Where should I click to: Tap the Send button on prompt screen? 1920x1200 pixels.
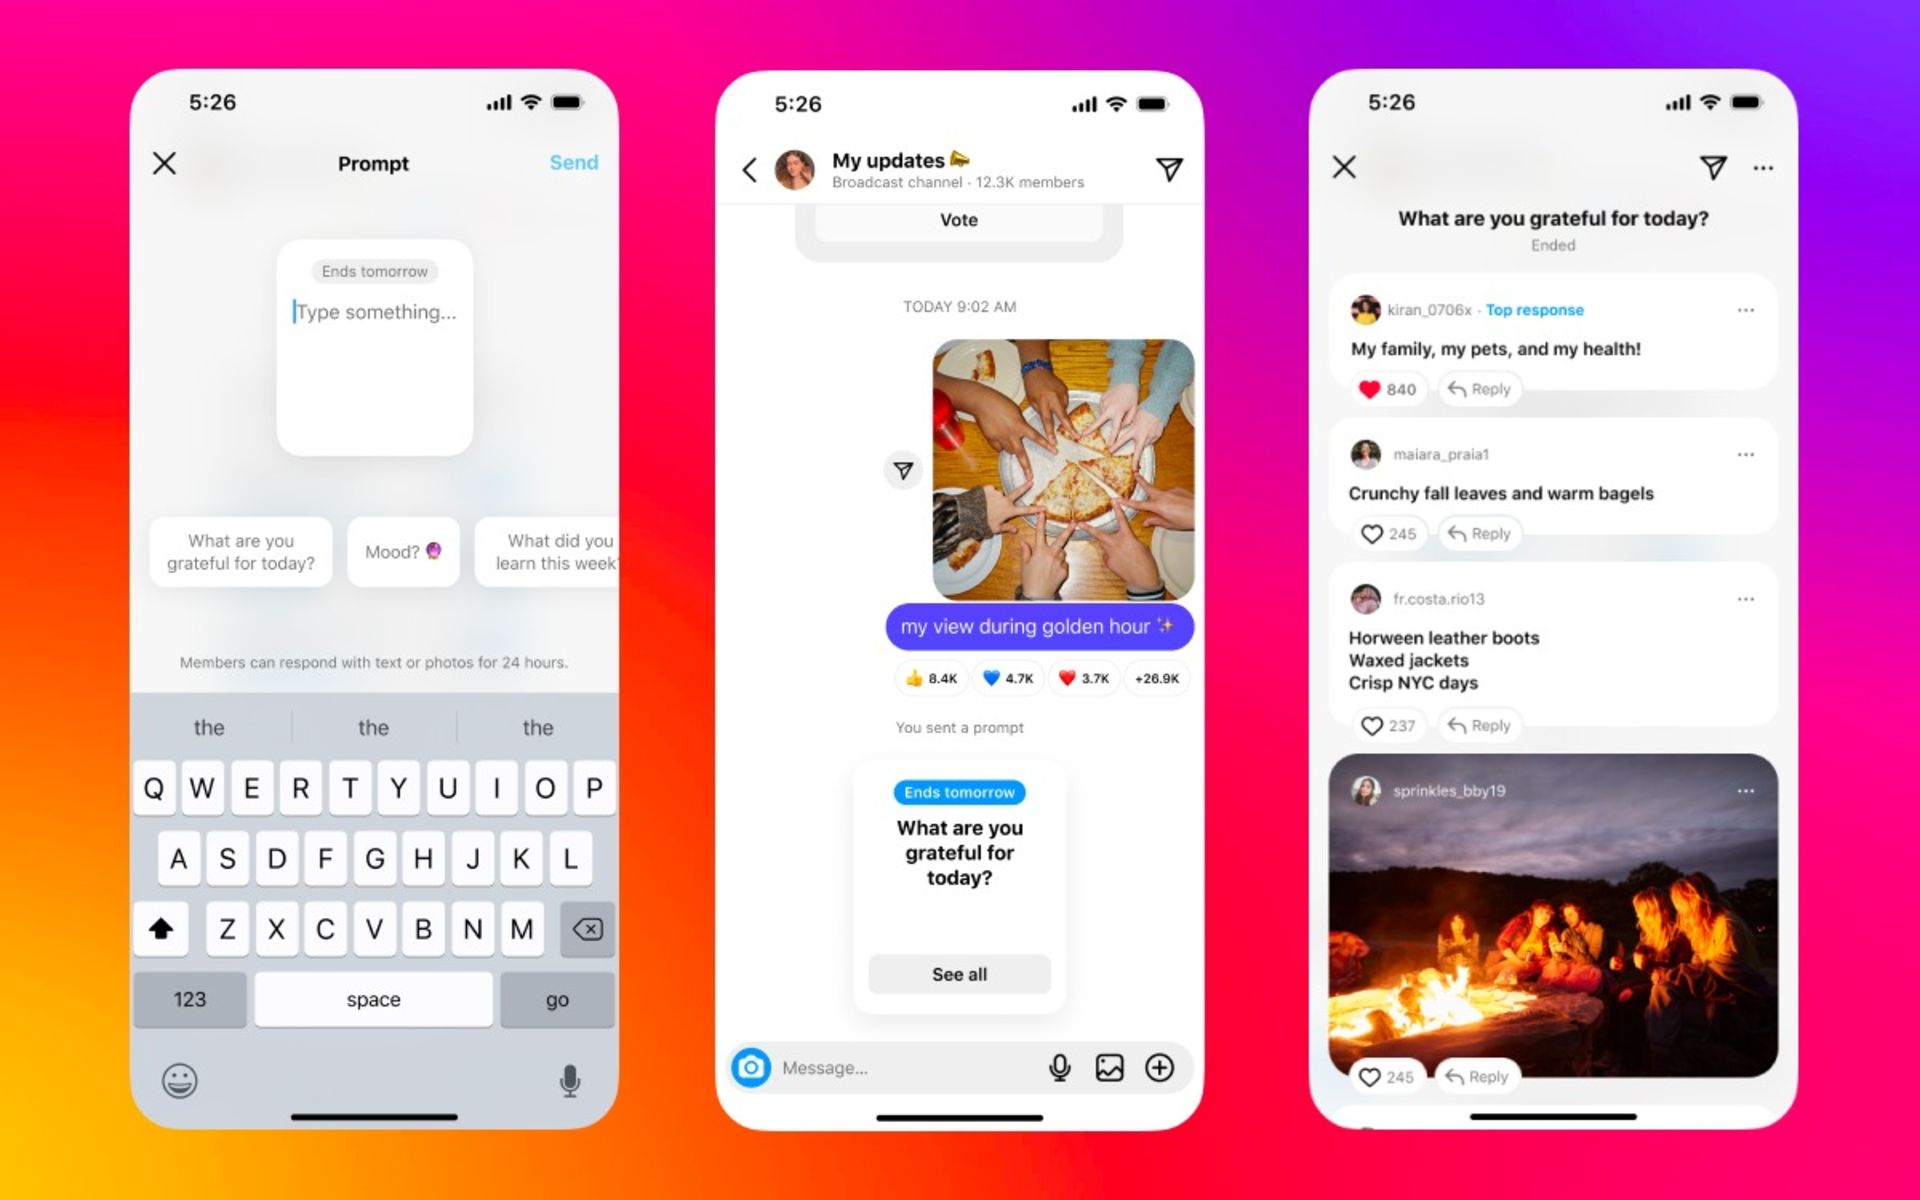(x=574, y=163)
